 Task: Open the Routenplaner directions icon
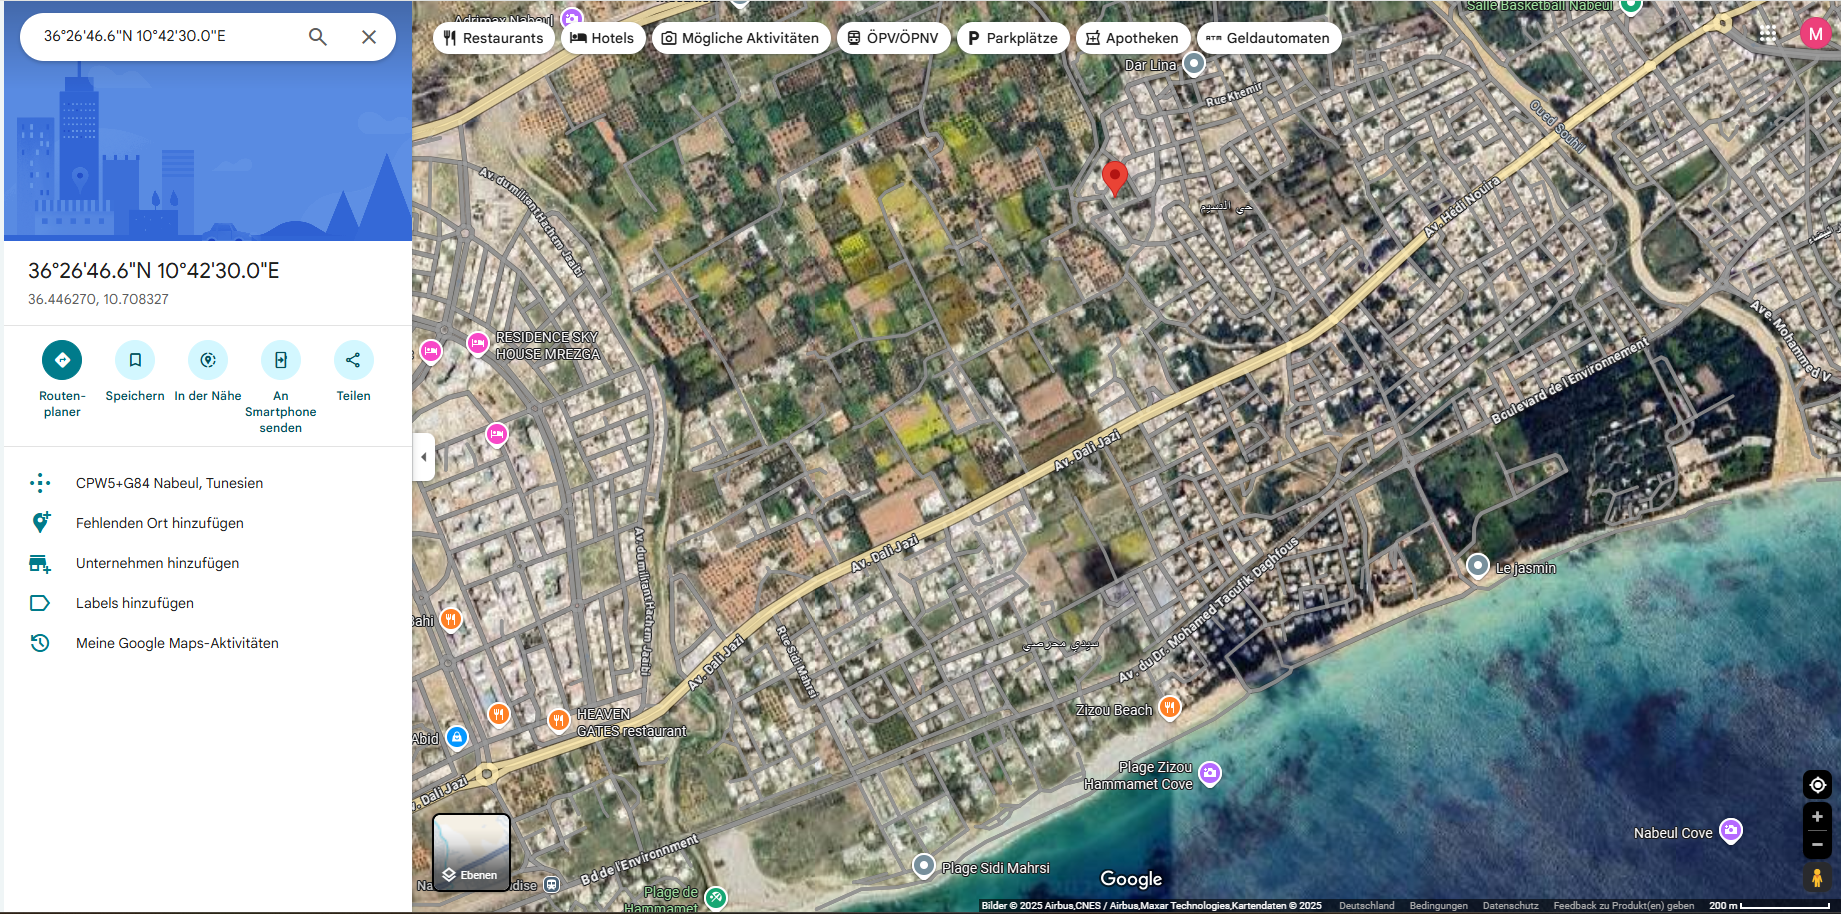coord(62,360)
